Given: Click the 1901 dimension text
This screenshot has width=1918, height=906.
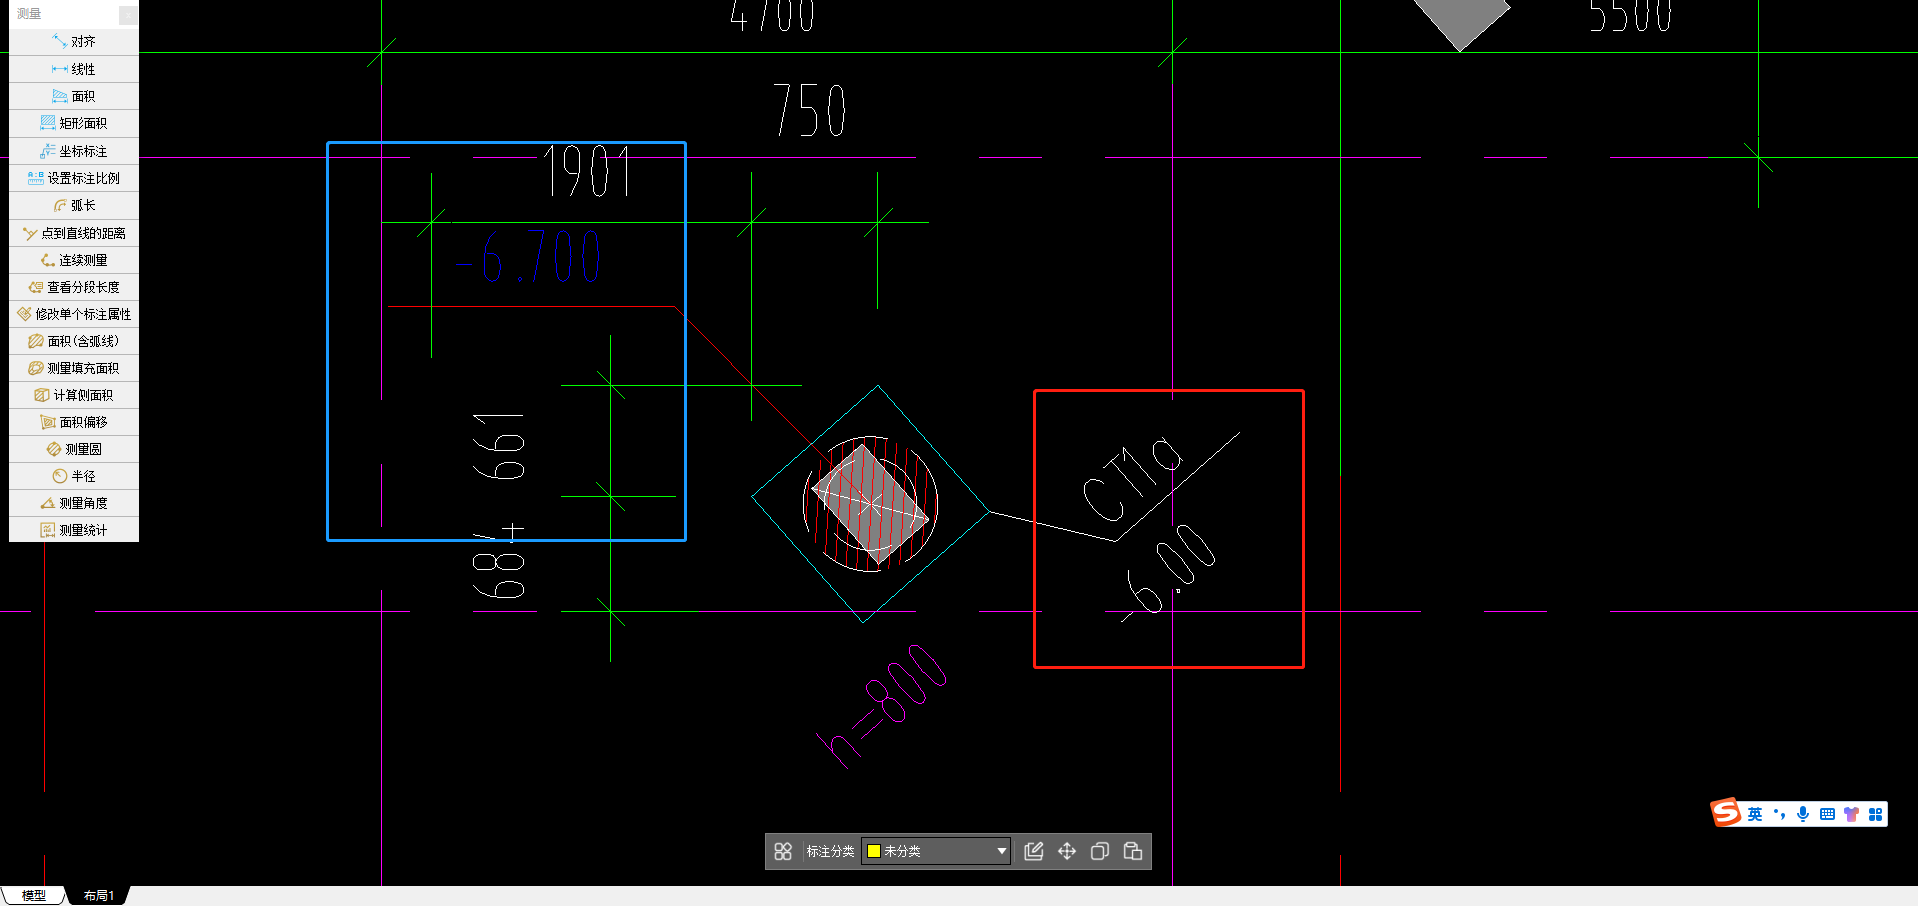Looking at the screenshot, I should tap(587, 171).
